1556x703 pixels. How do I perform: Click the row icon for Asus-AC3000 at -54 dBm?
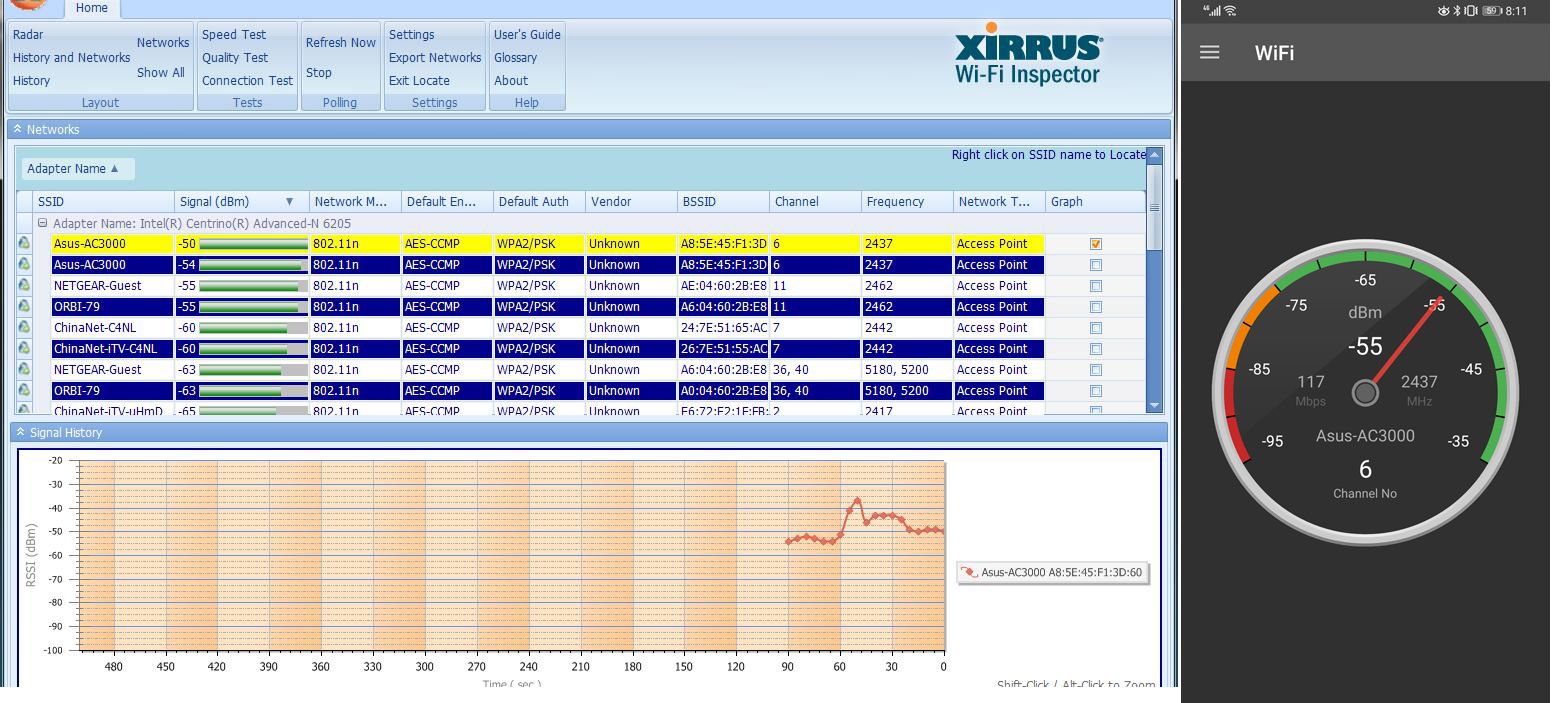(x=24, y=264)
